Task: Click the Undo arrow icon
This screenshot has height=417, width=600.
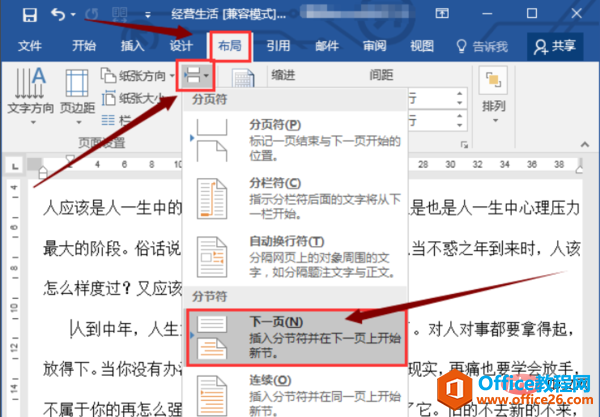Action: [58, 15]
